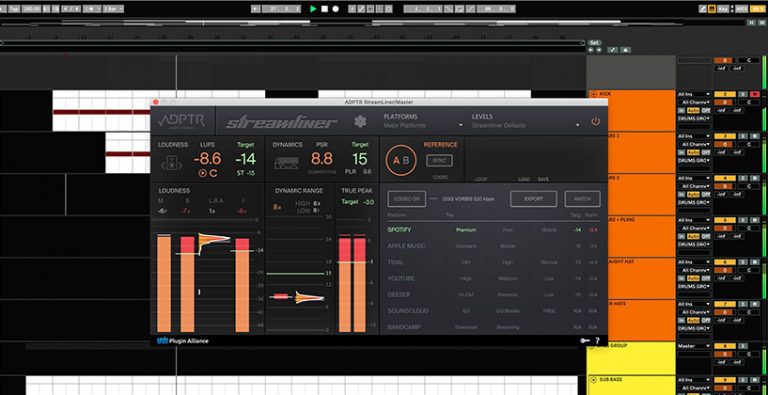Open StreamLiner settings gear icon

pos(360,121)
